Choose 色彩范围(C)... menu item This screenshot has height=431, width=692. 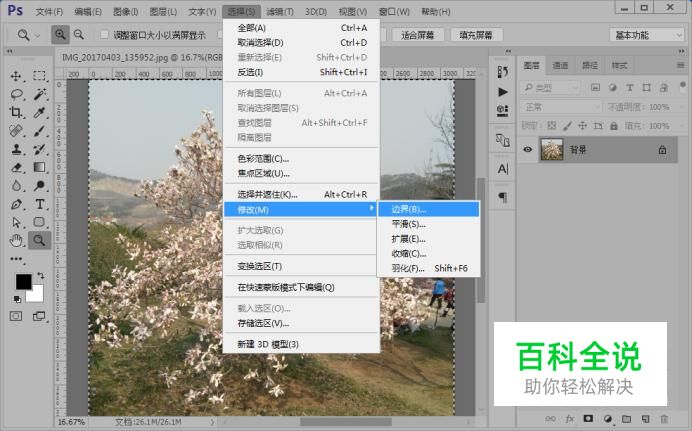(x=302, y=158)
